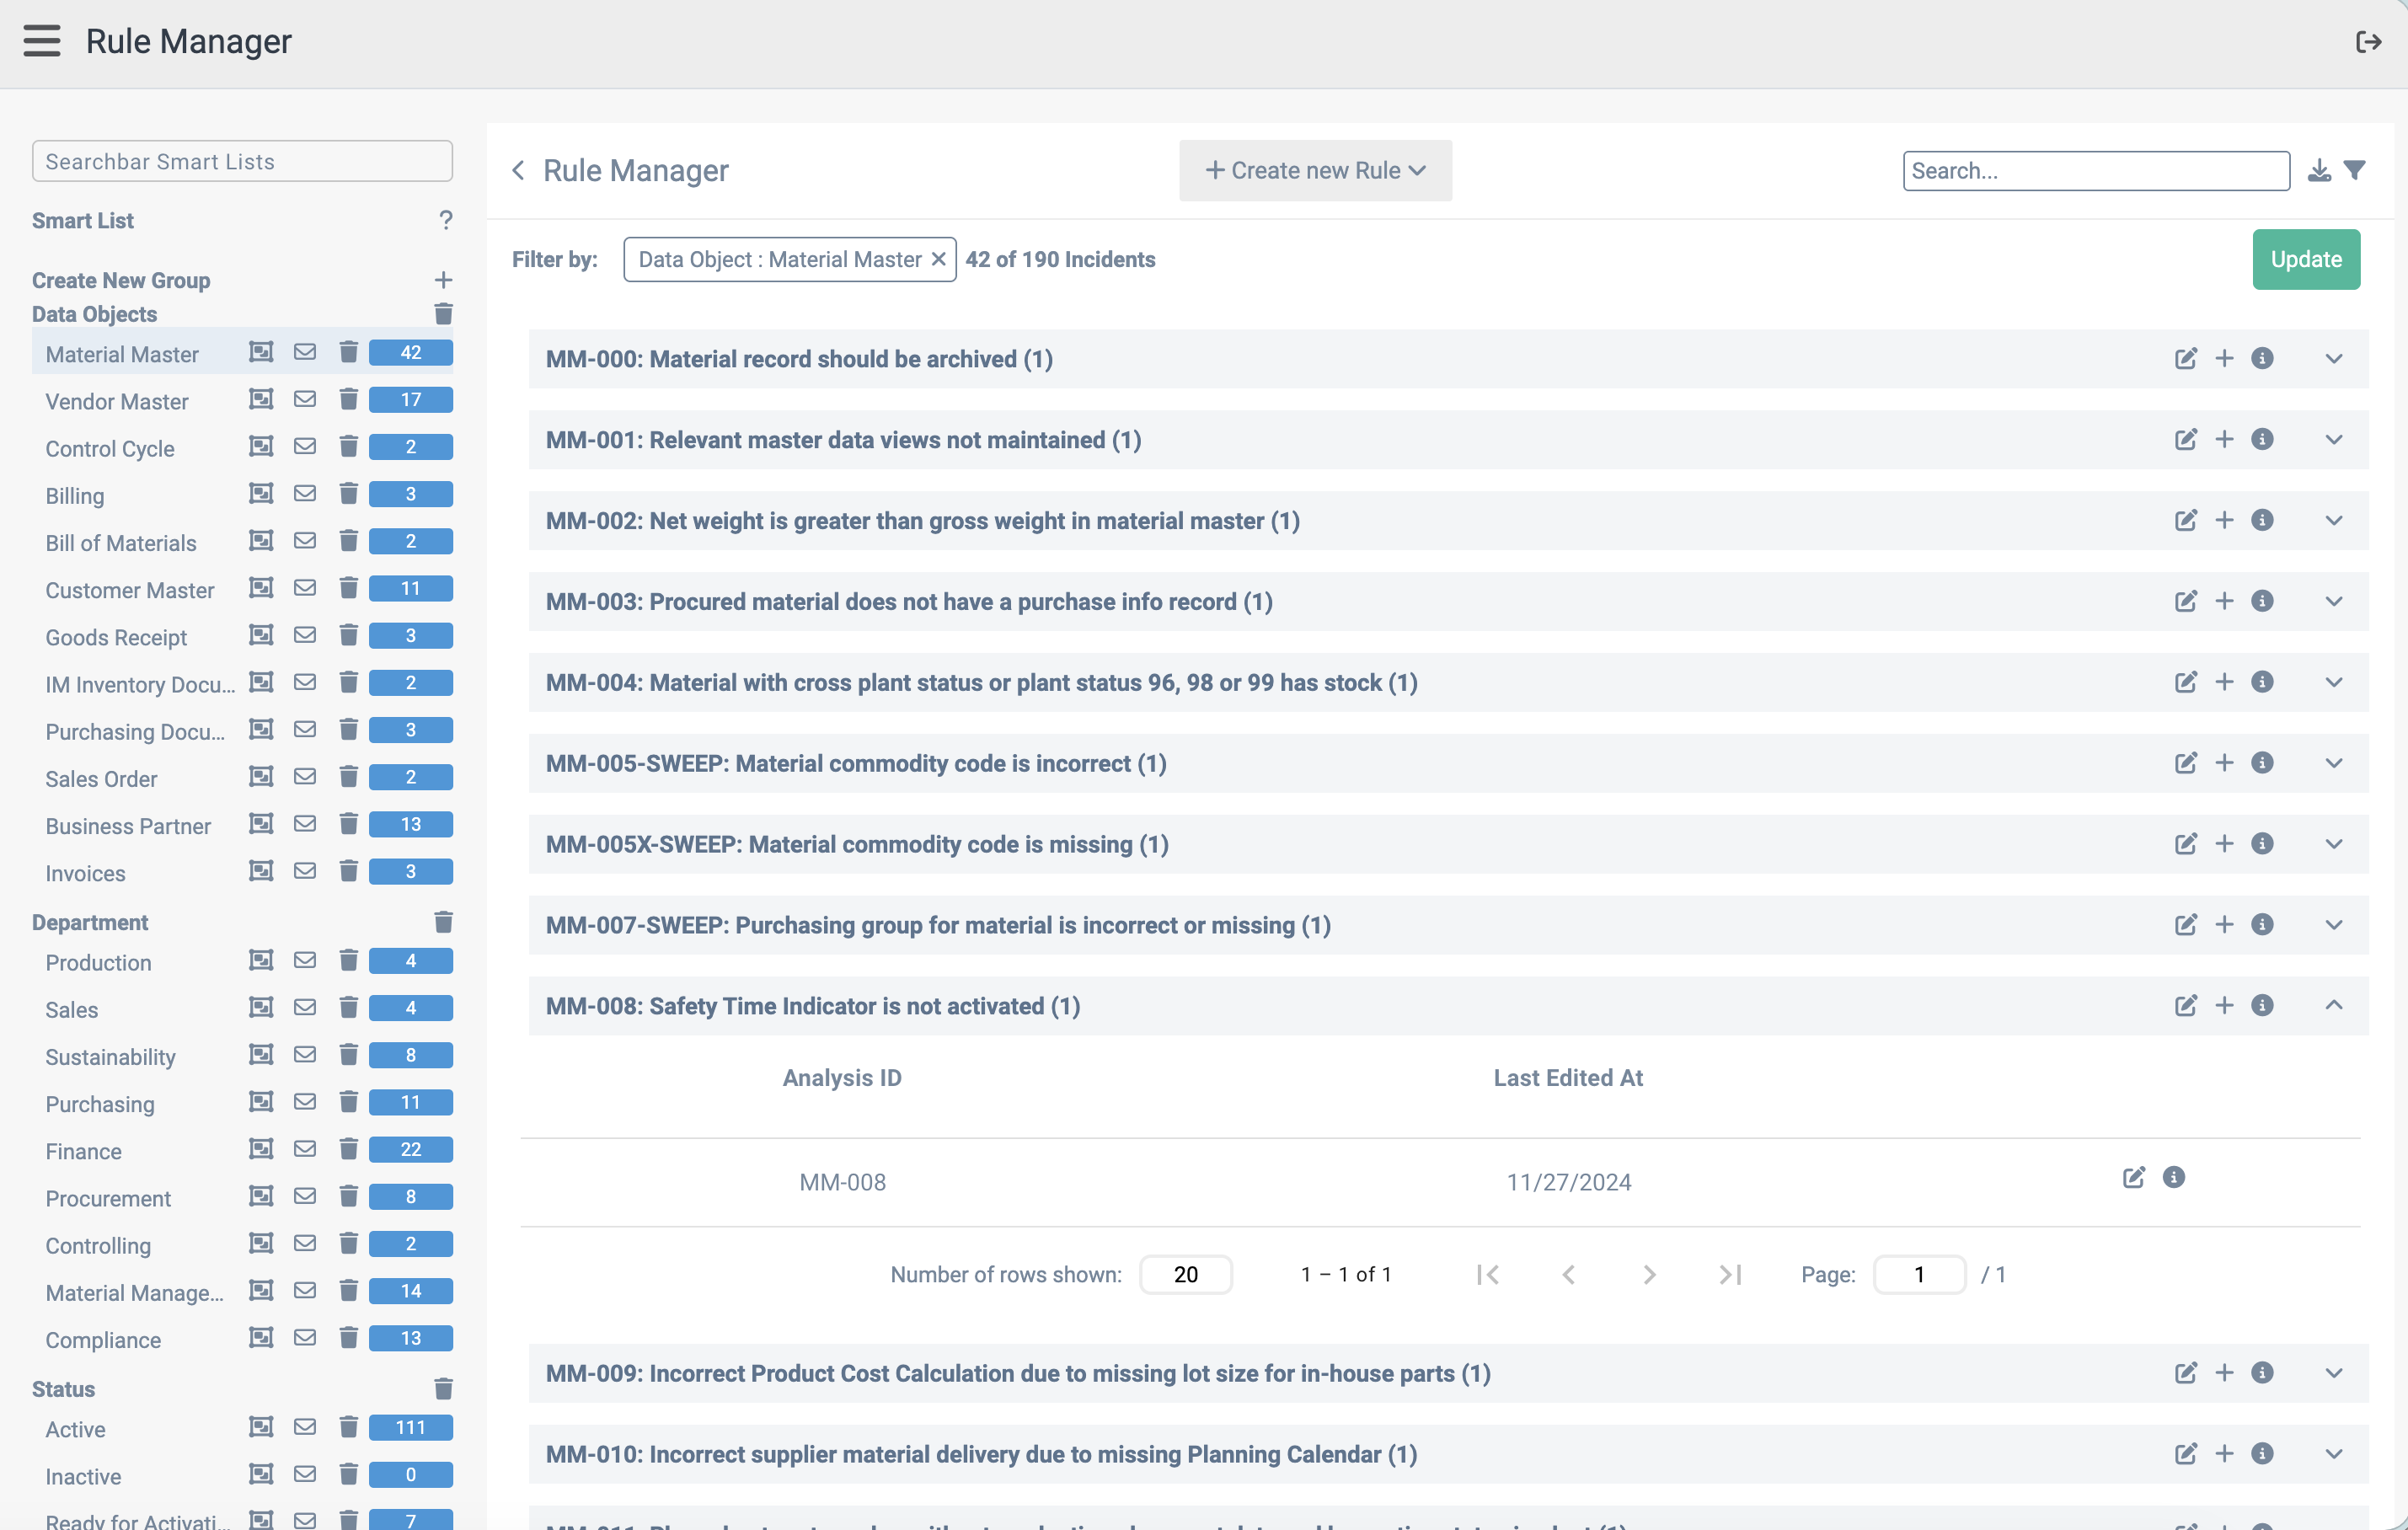Edit rule MM-000 using pencil icon

coord(2185,359)
